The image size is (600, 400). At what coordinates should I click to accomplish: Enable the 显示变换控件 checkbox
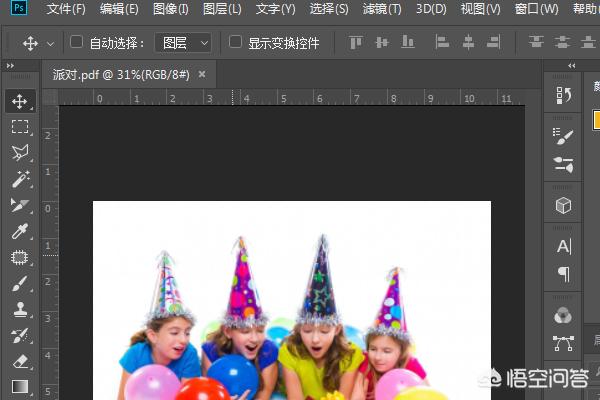click(x=235, y=43)
